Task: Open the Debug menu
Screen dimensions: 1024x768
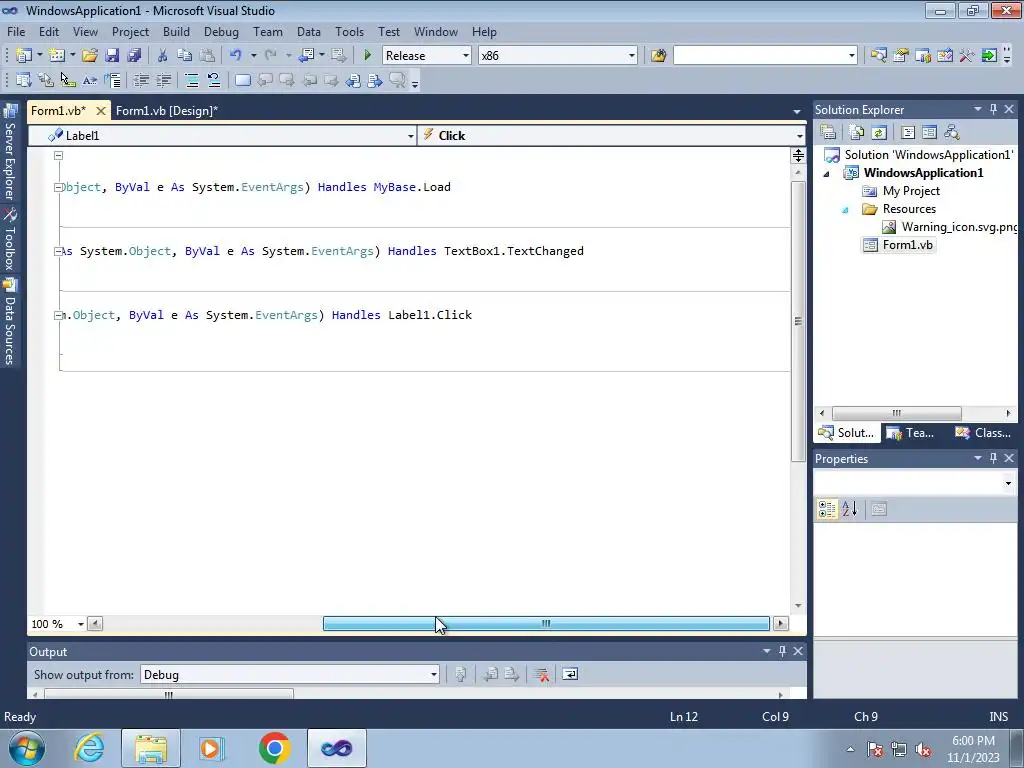Action: click(221, 31)
